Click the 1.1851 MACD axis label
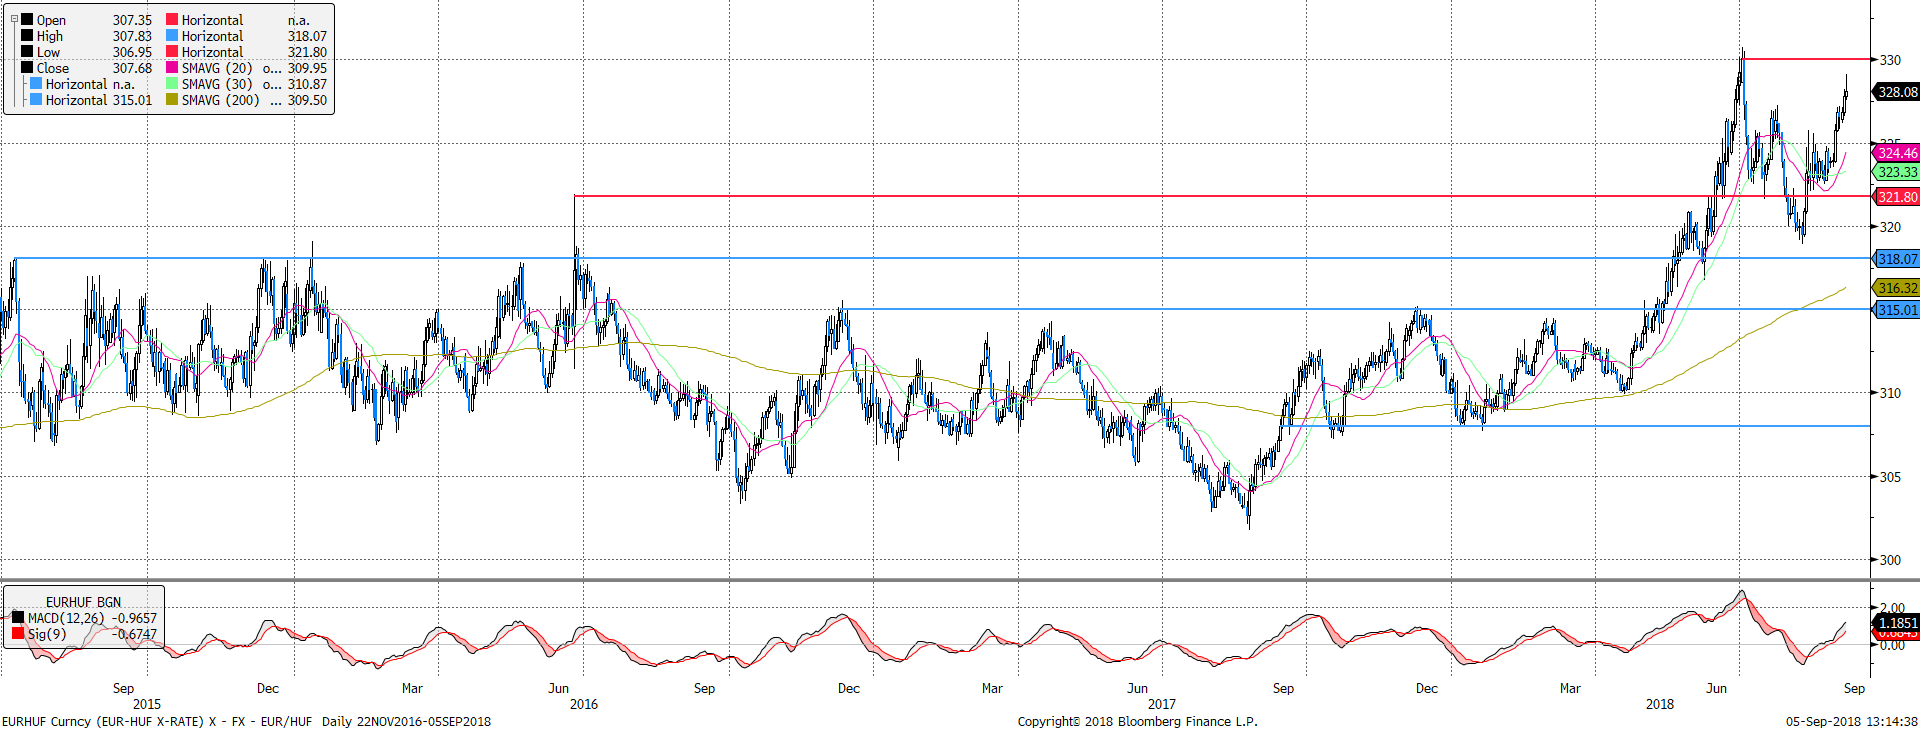1920x730 pixels. coord(1897,623)
